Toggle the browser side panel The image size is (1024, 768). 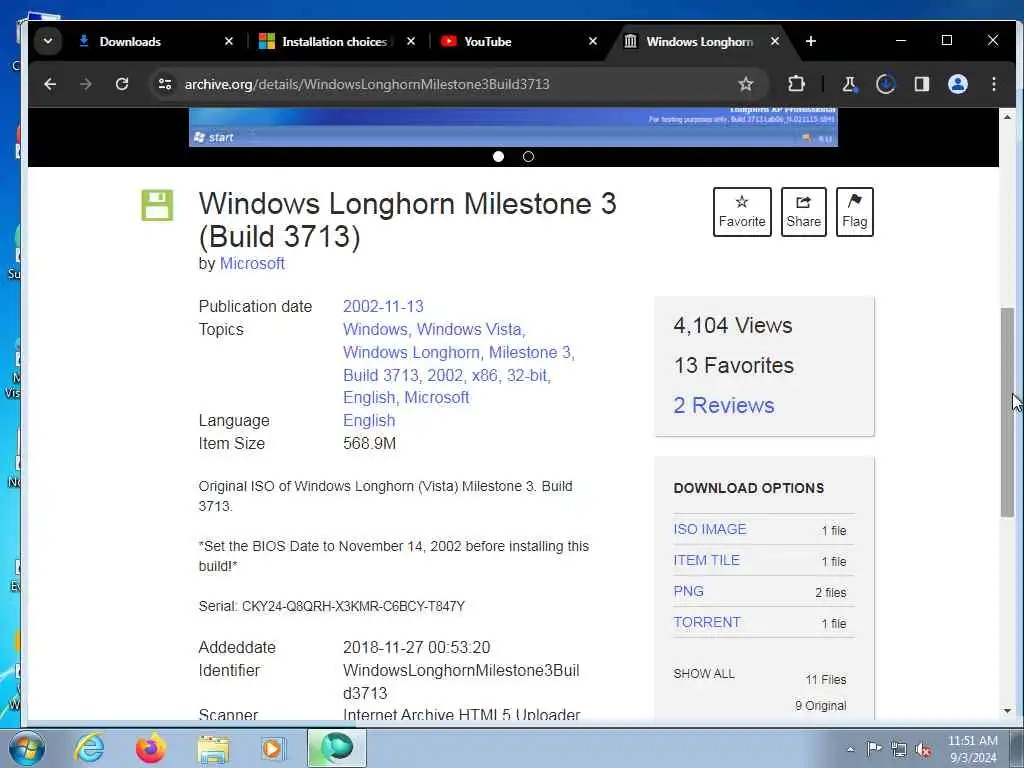click(921, 84)
